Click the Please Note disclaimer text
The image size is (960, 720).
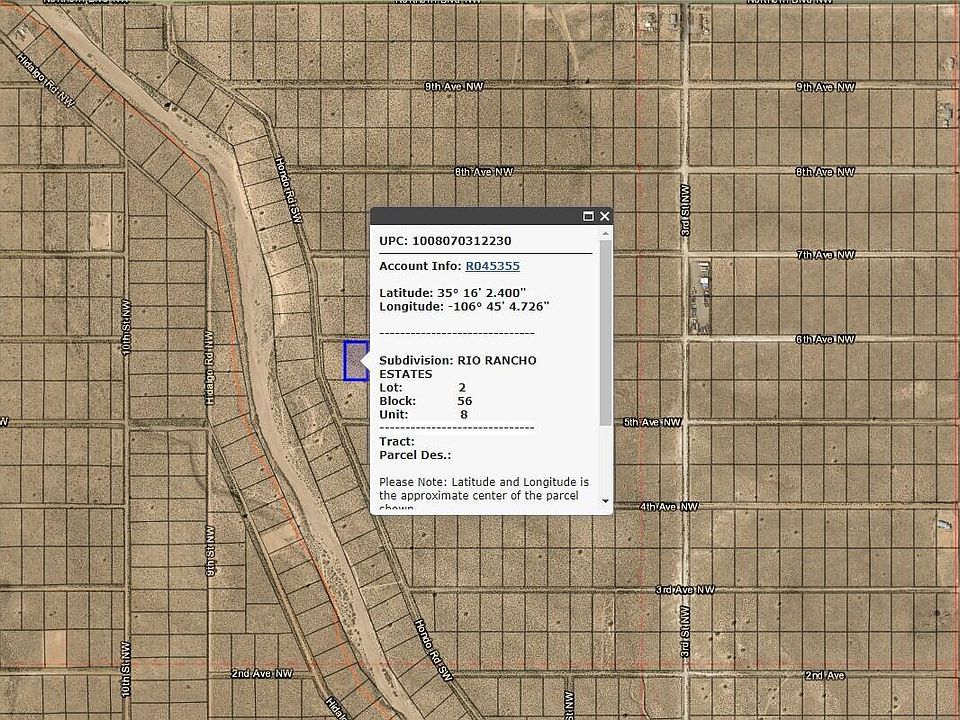484,489
